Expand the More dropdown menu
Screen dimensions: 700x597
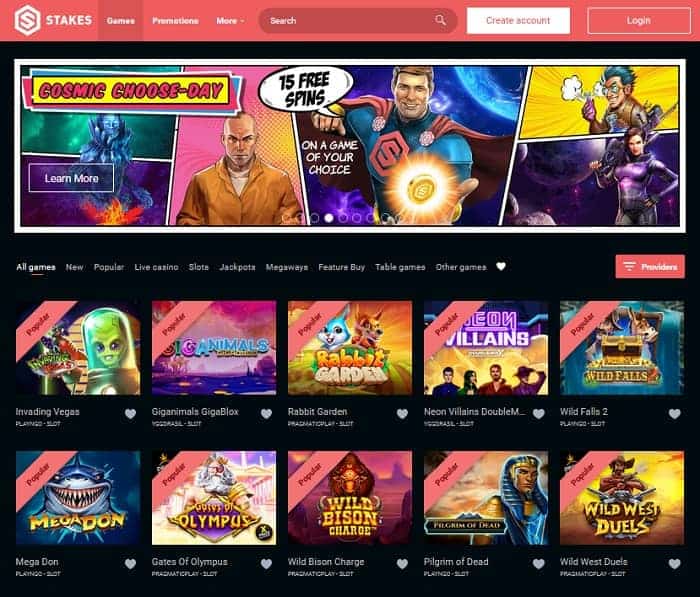pos(230,21)
